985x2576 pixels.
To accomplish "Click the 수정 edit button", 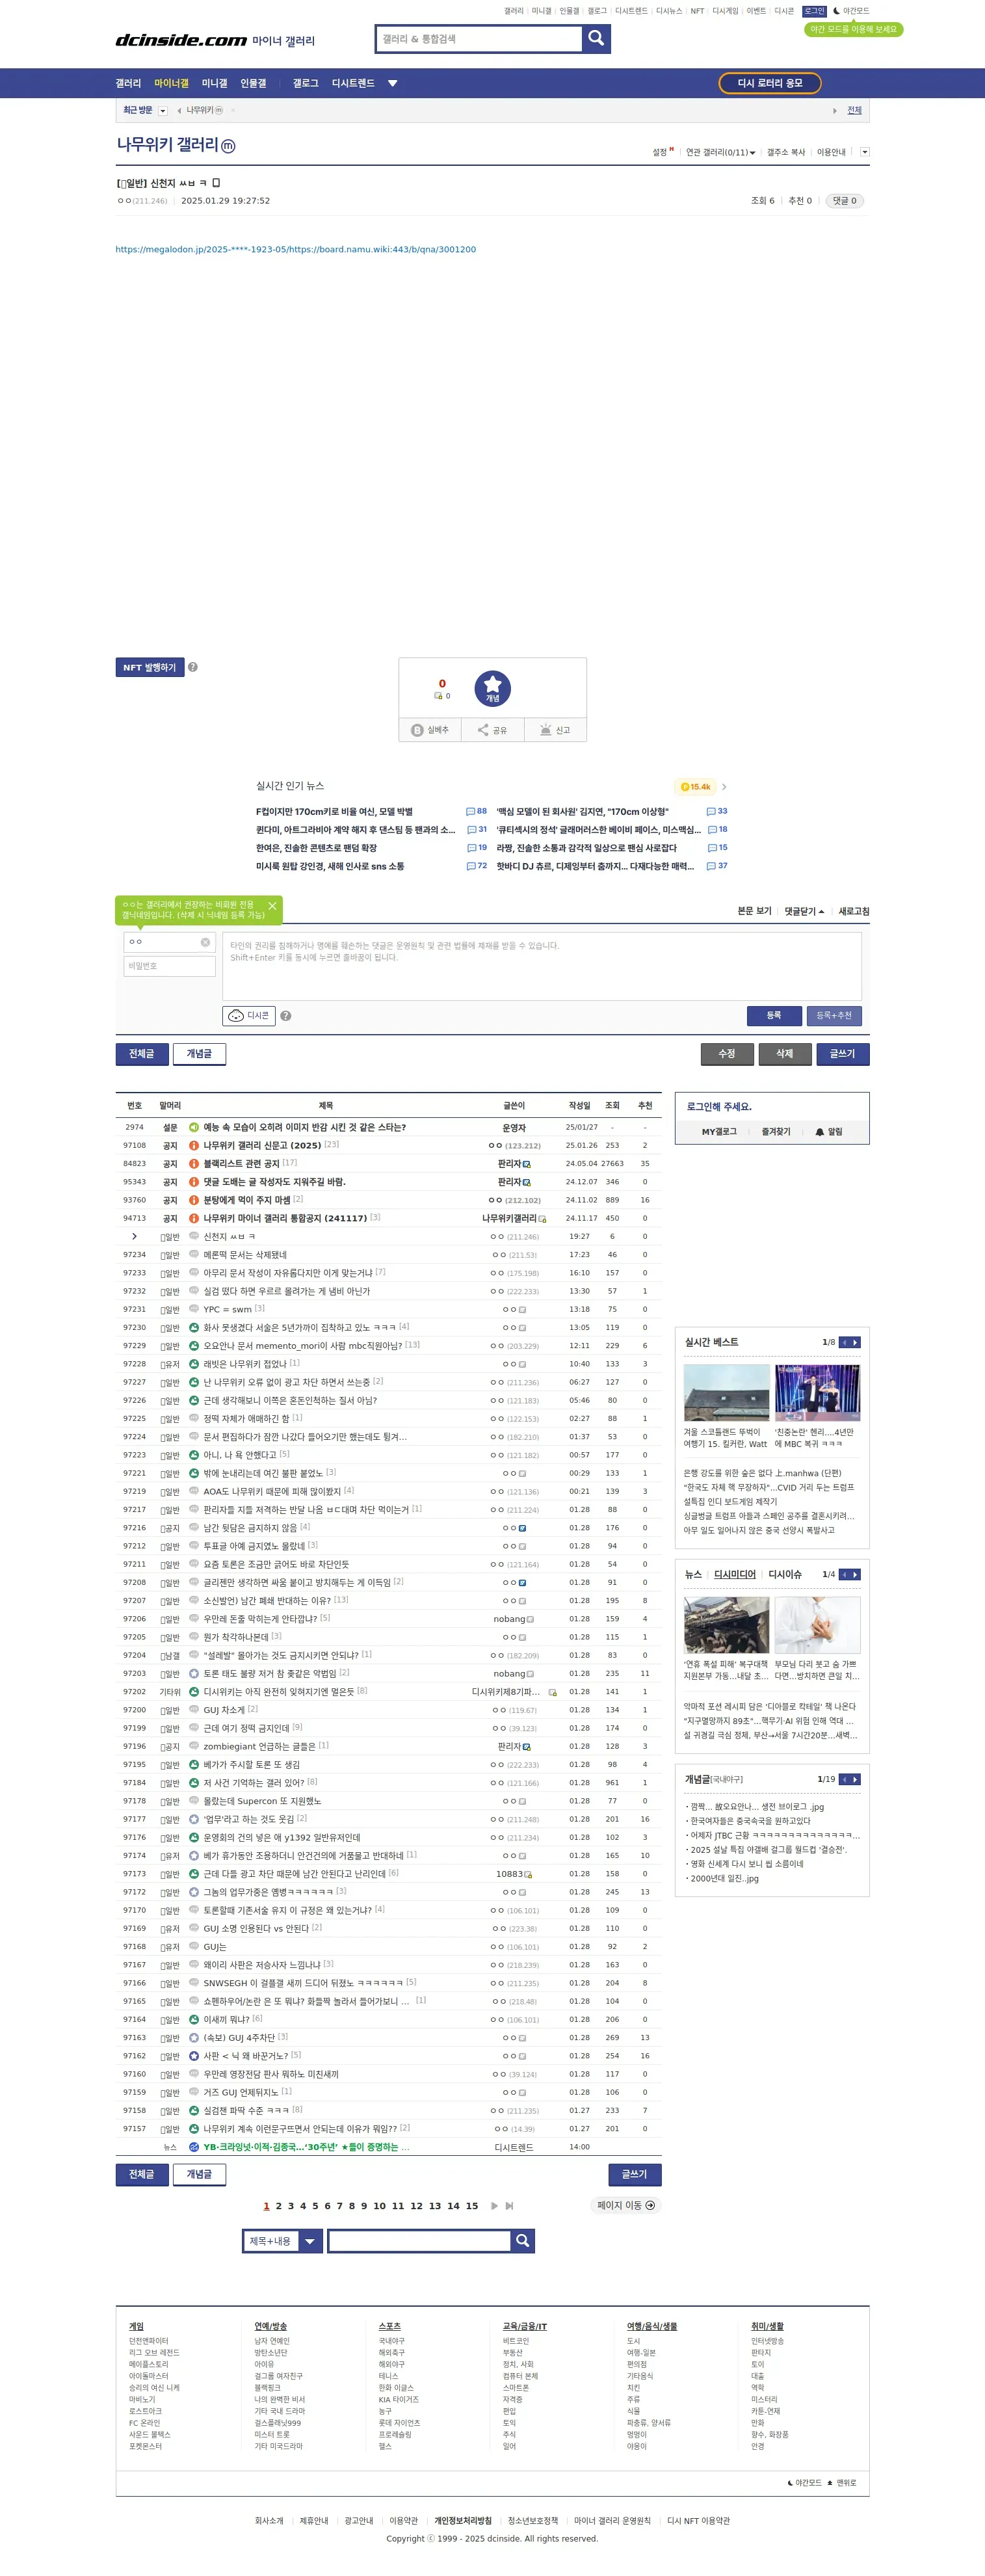I will coord(727,1054).
